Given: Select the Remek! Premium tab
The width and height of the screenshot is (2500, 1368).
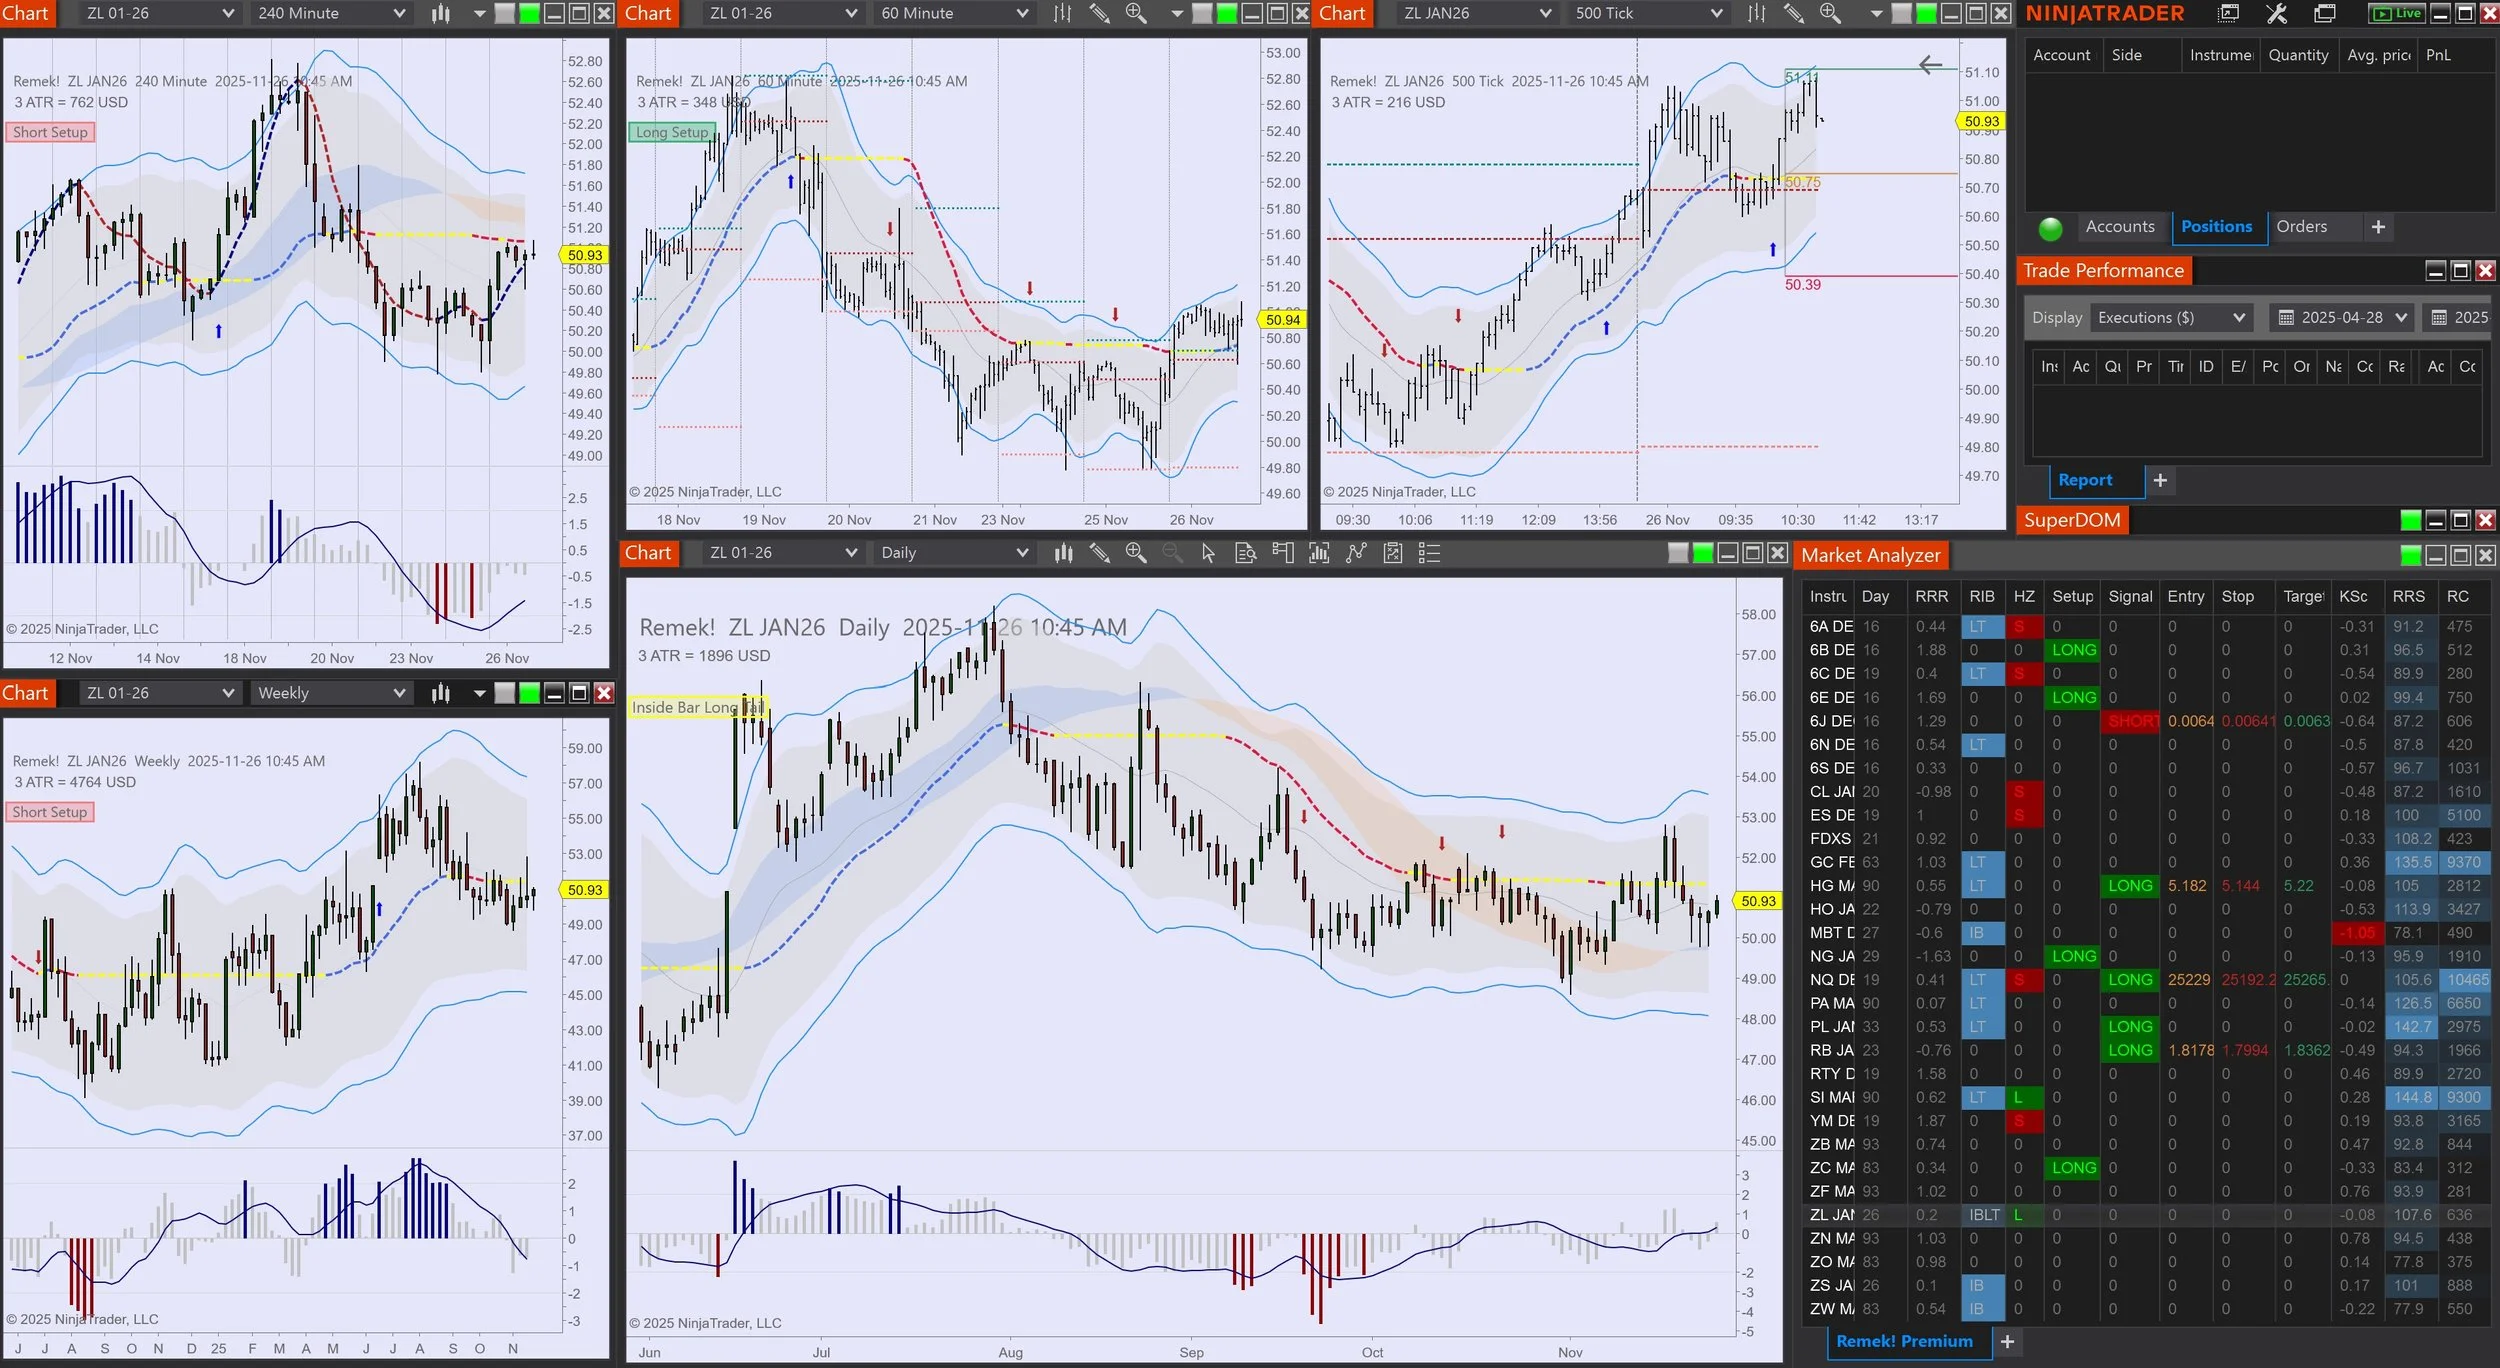Looking at the screenshot, I should 1904,1342.
